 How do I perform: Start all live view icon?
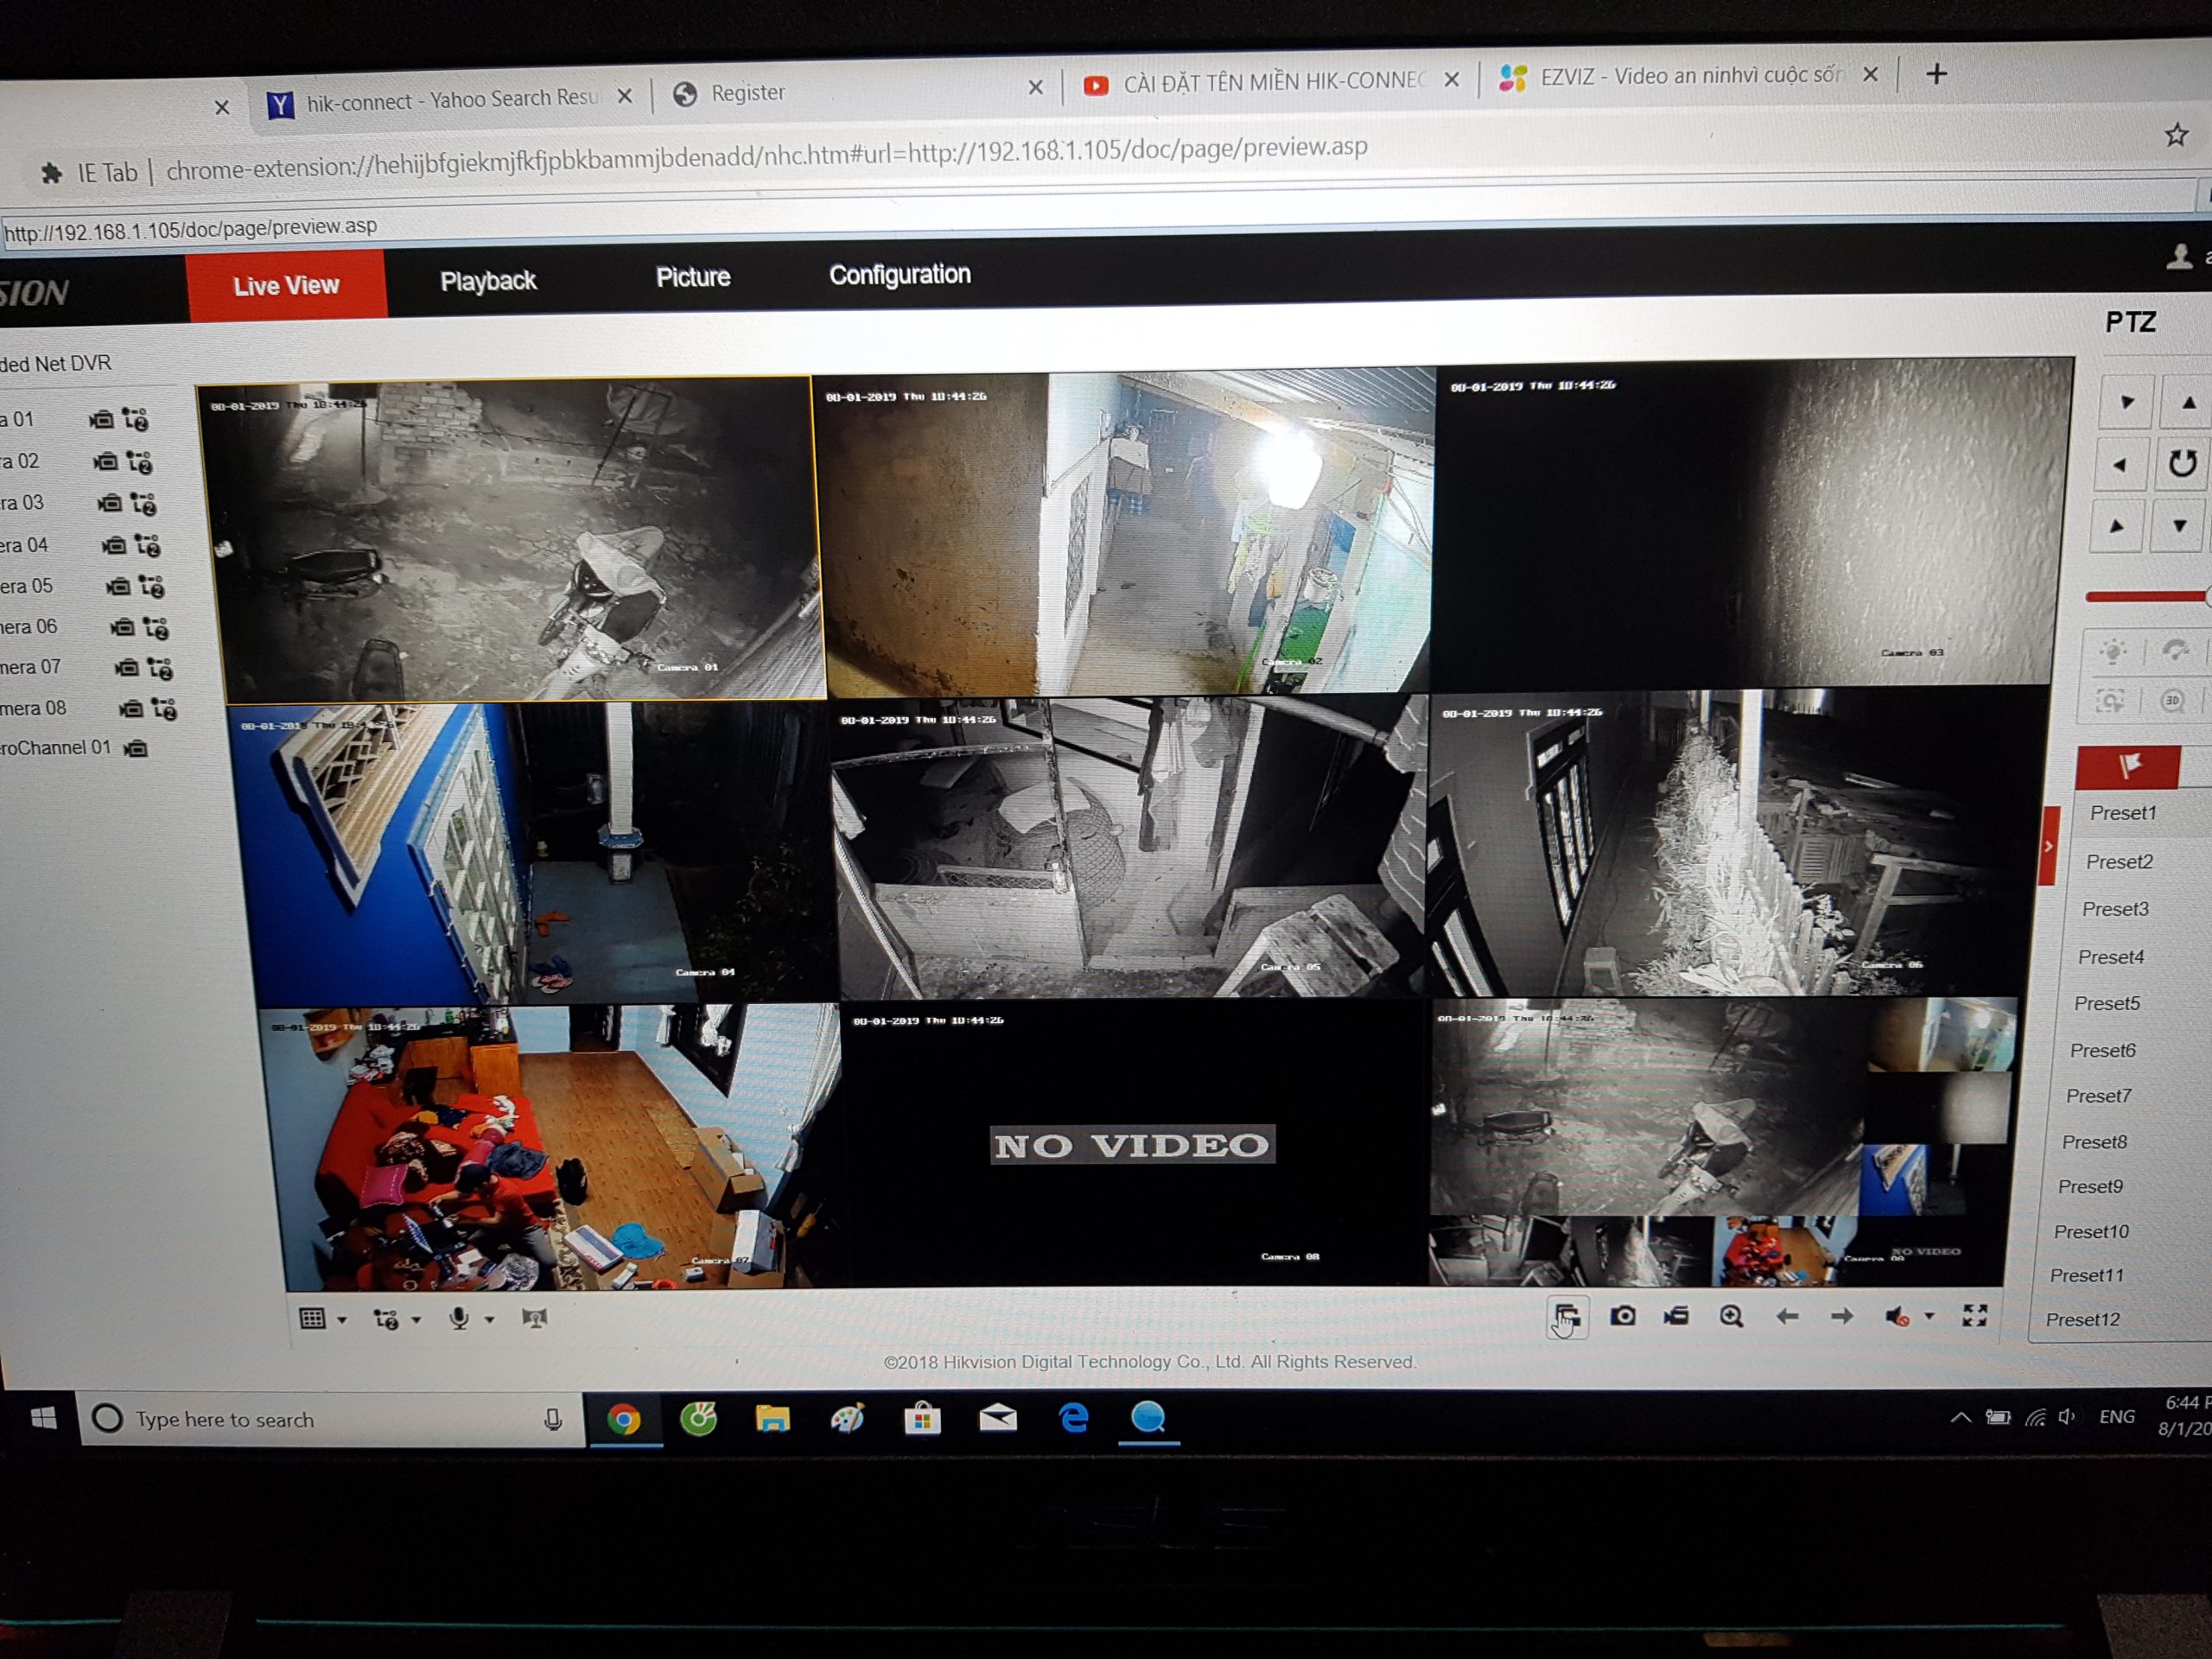click(x=1566, y=1316)
